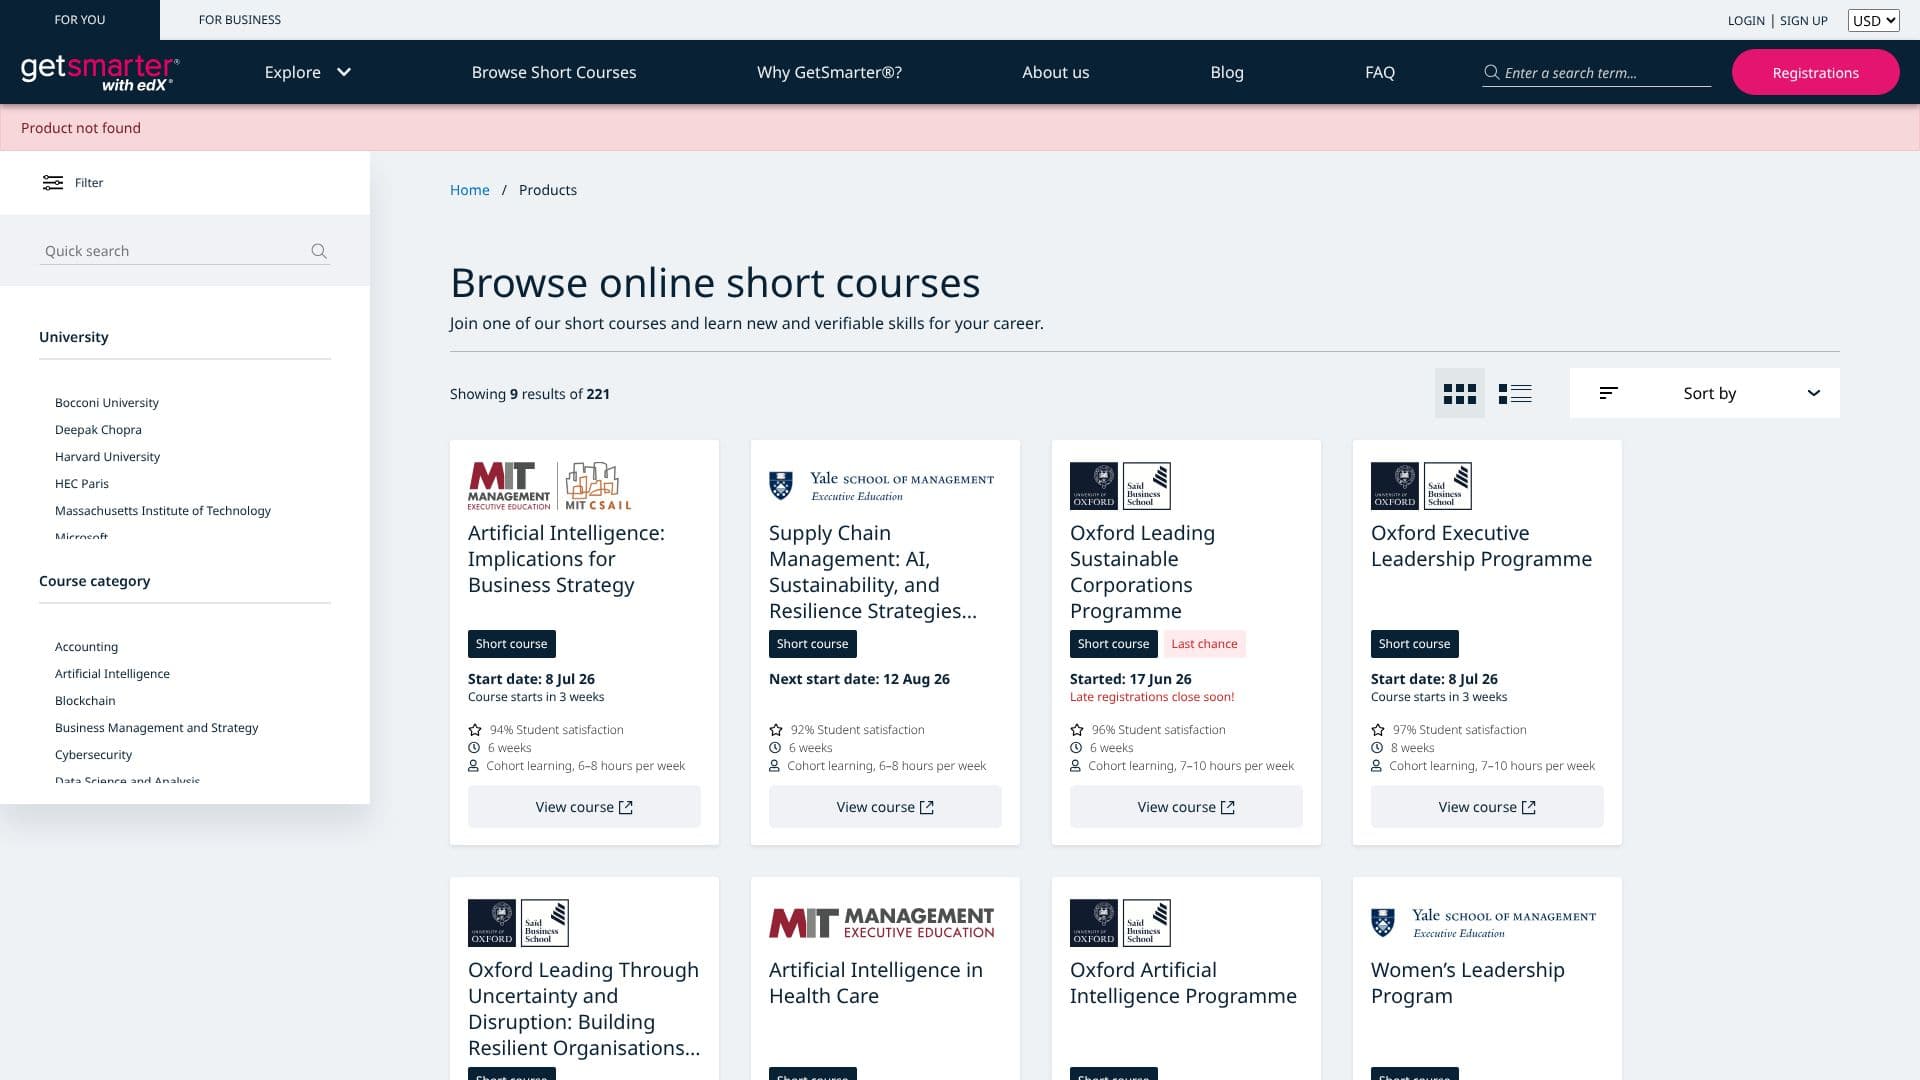Image resolution: width=1920 pixels, height=1080 pixels.
Task: View course for Oxford Leading Sustainable Corporations Programme
Action: [1186, 807]
